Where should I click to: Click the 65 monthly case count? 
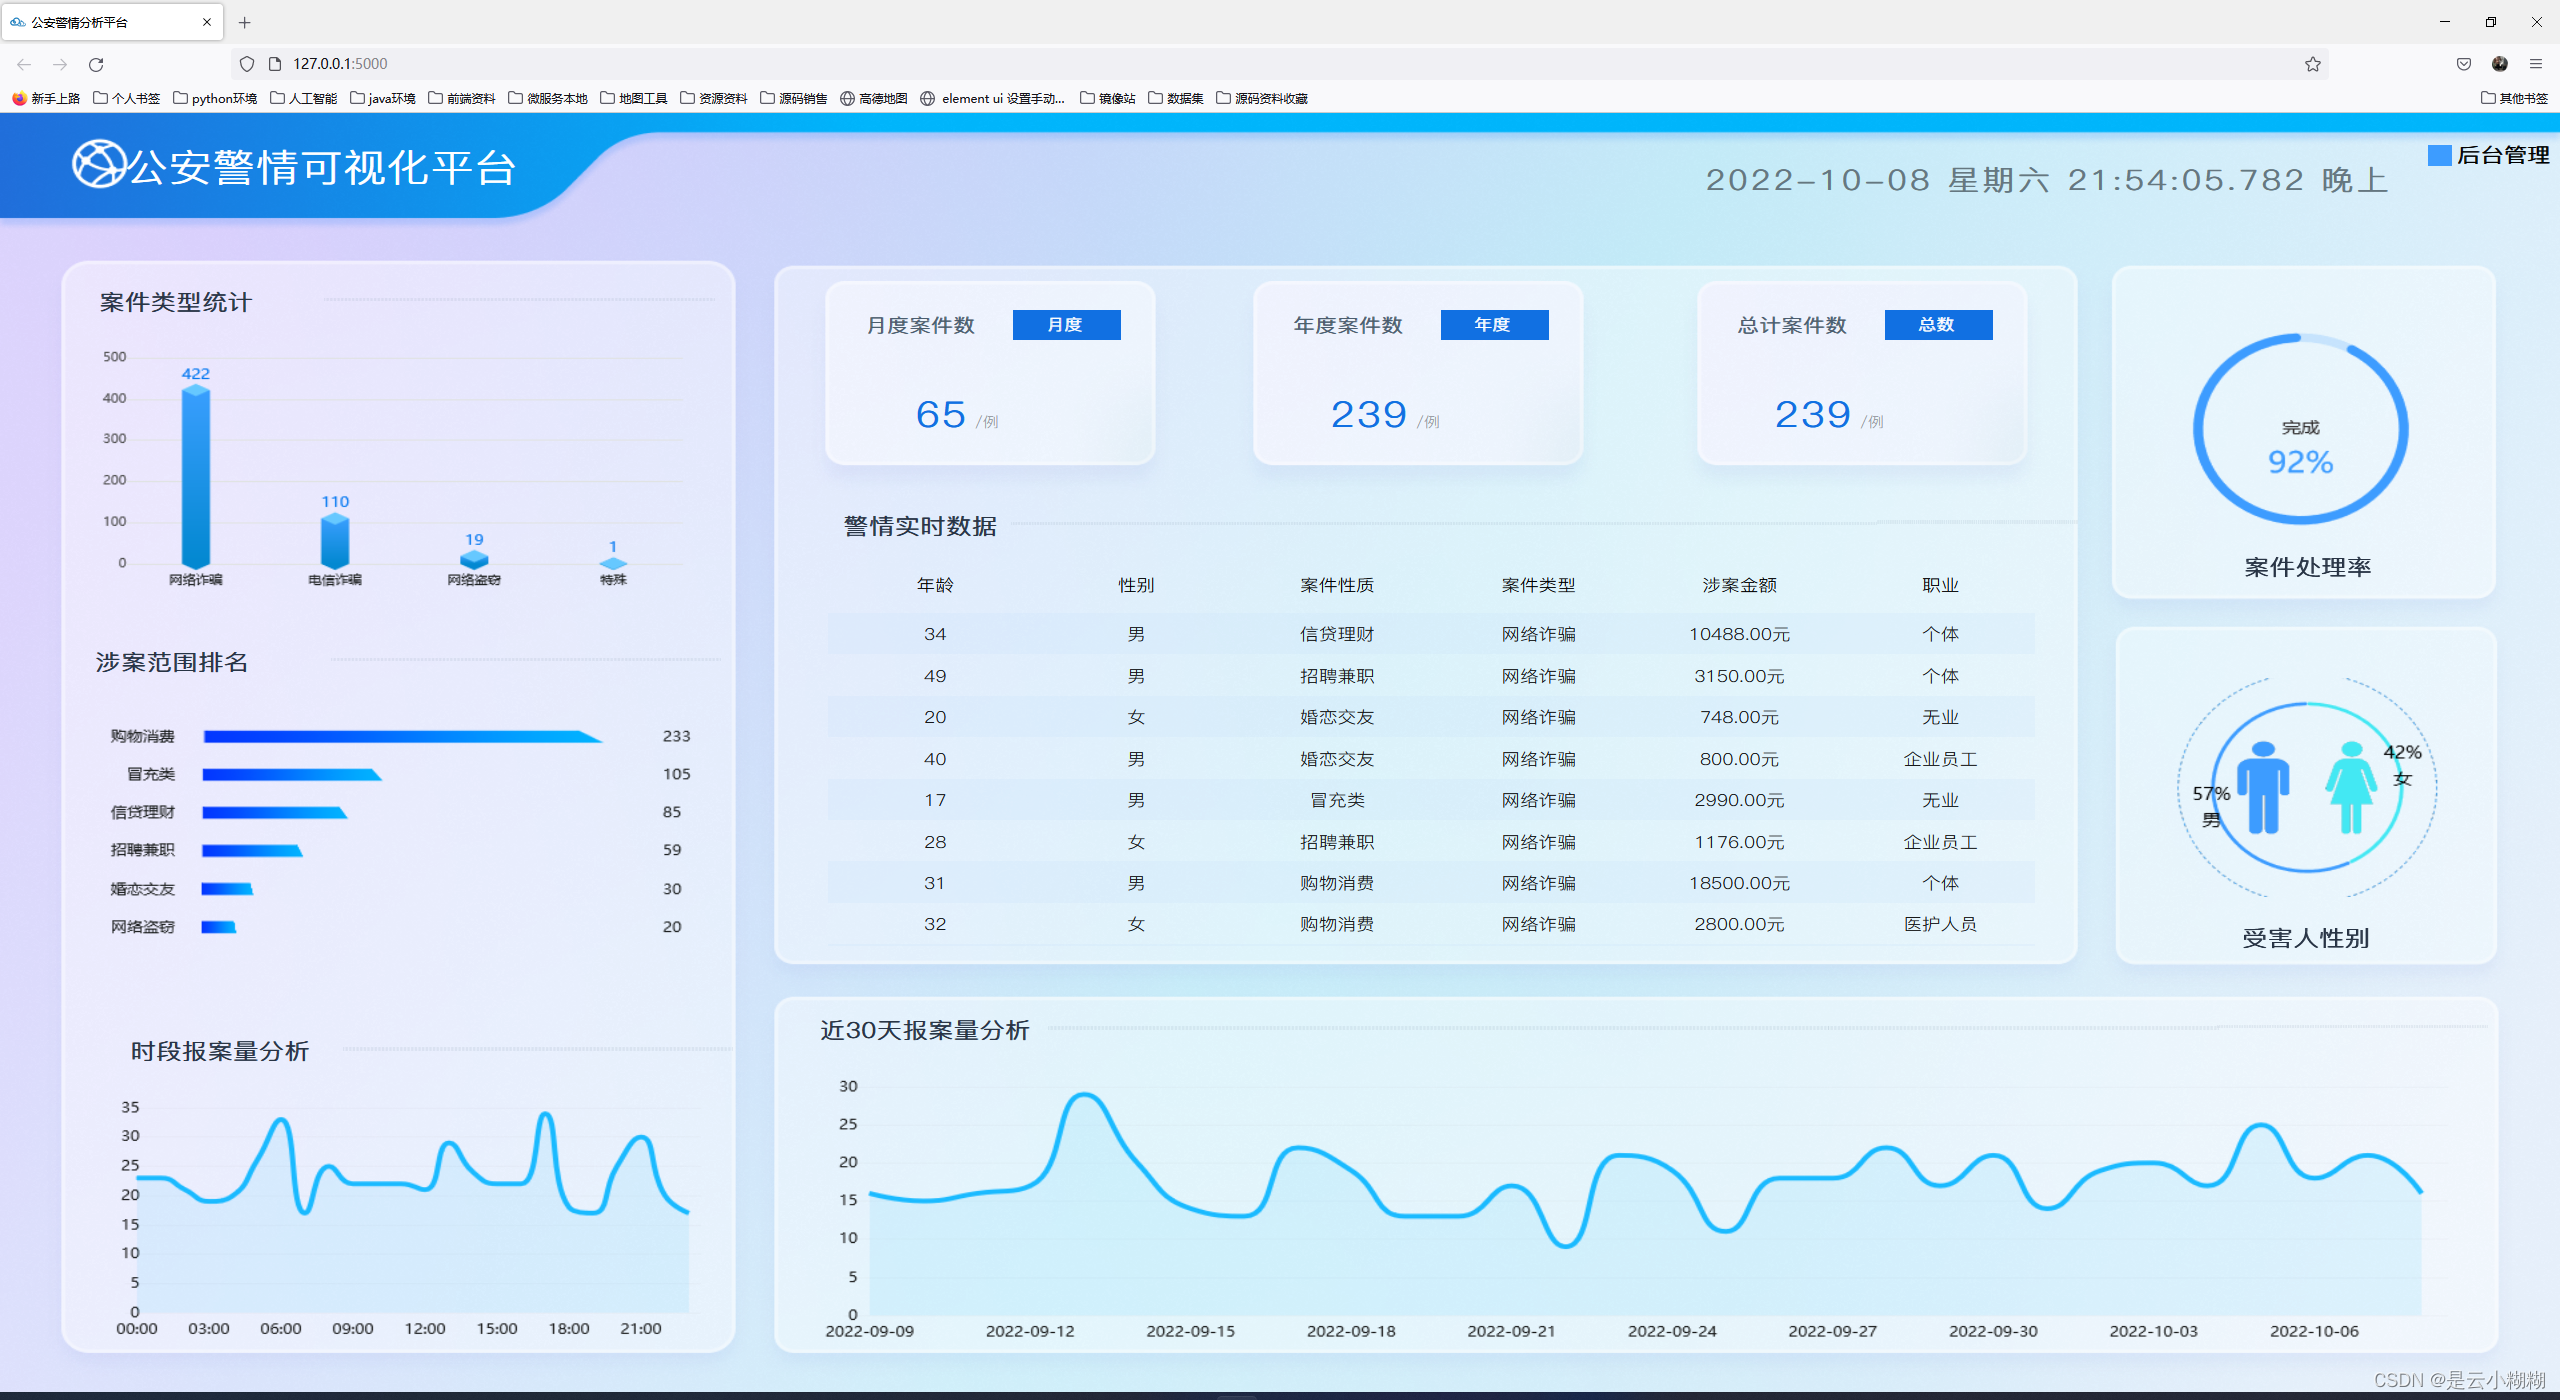point(941,415)
